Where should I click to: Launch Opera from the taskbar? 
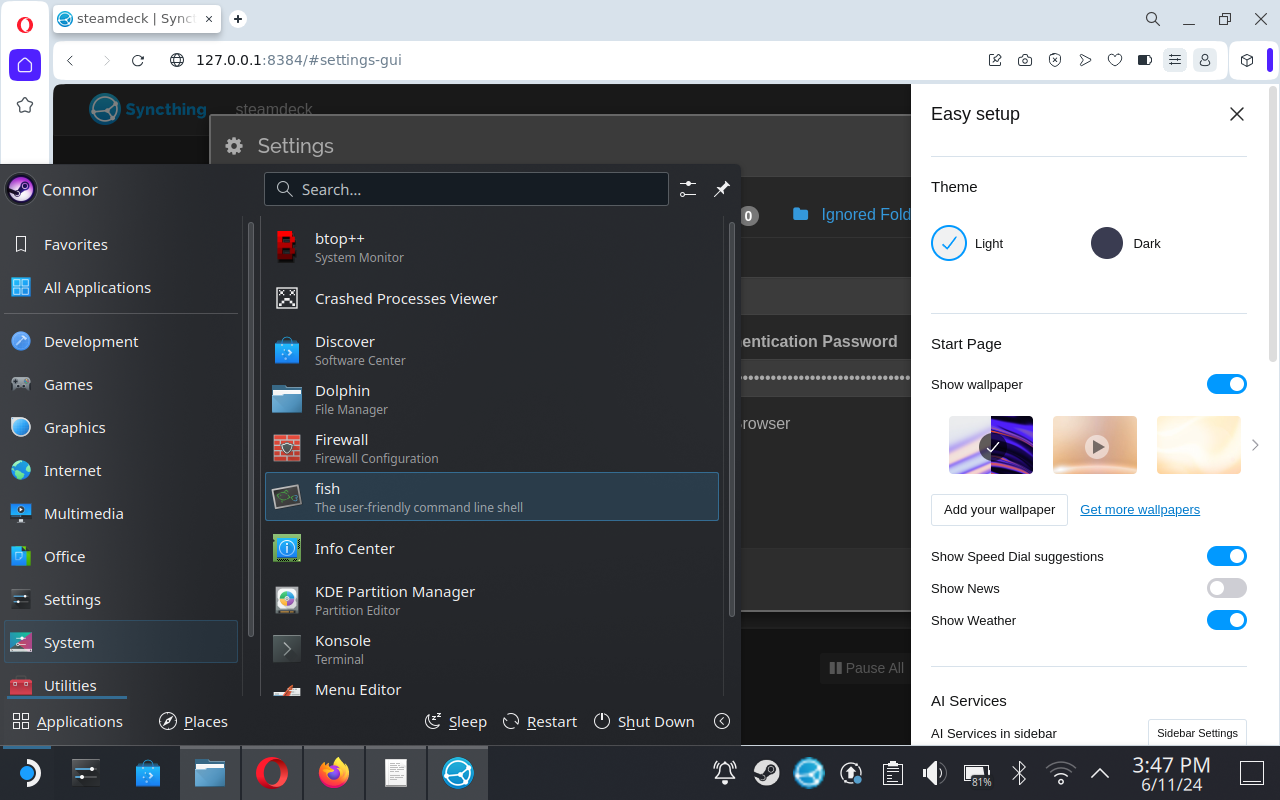coord(272,773)
